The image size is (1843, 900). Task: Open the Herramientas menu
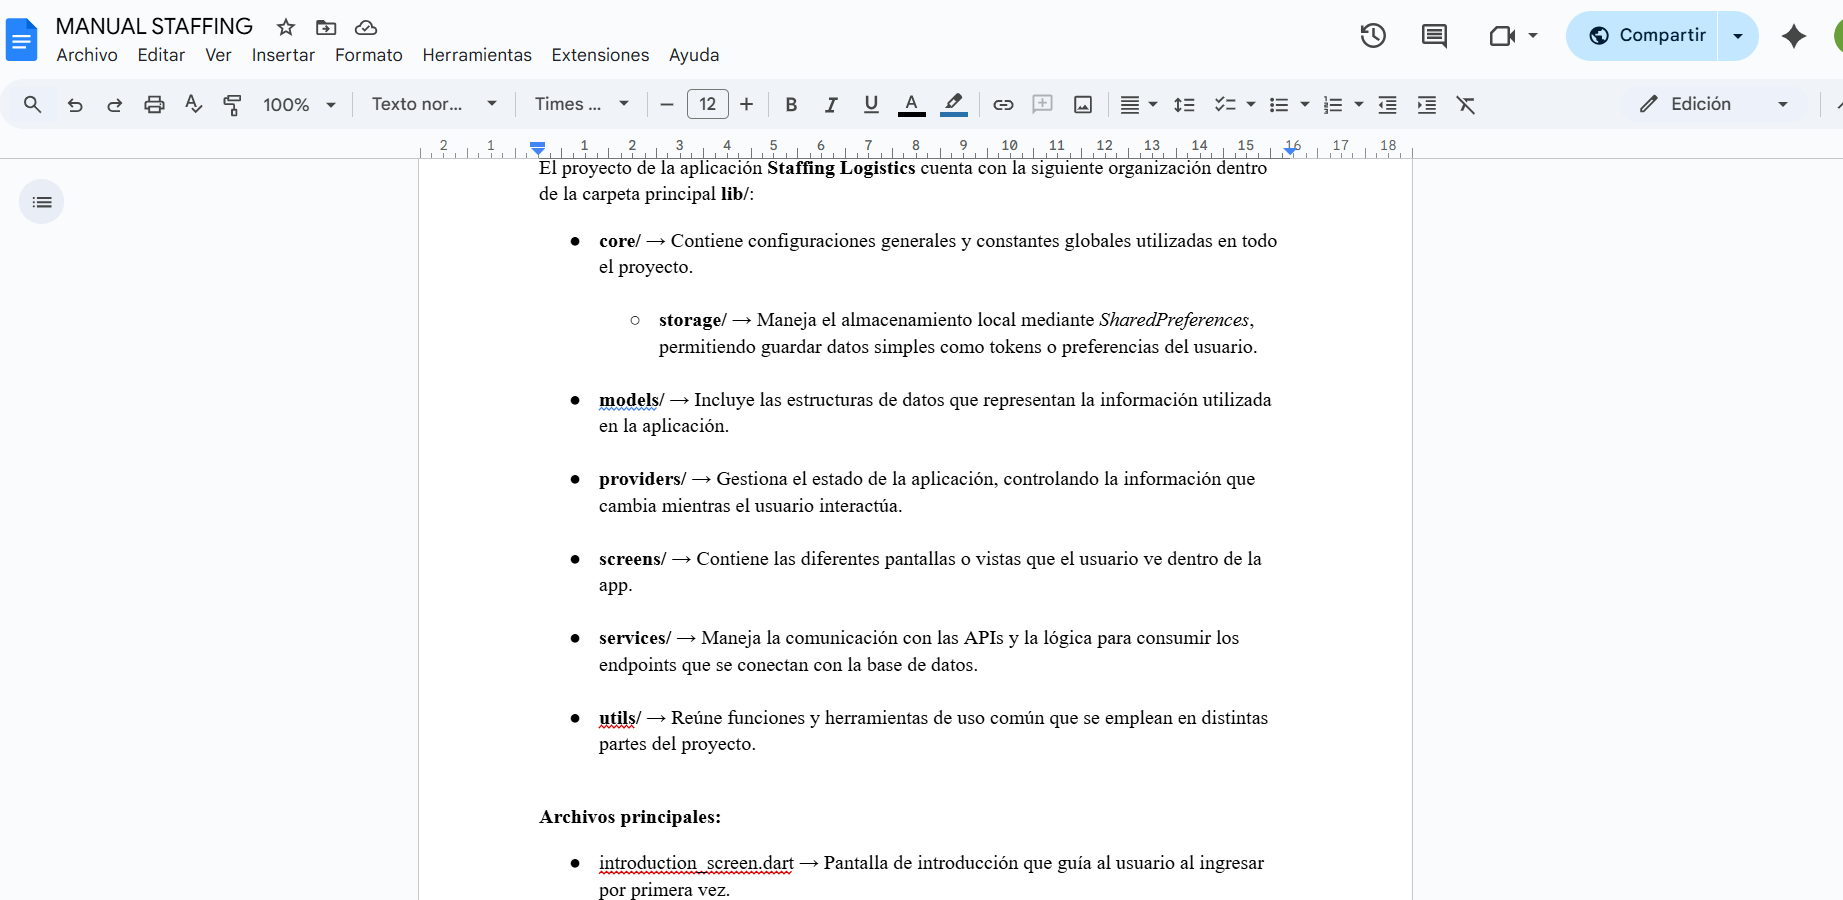click(476, 55)
